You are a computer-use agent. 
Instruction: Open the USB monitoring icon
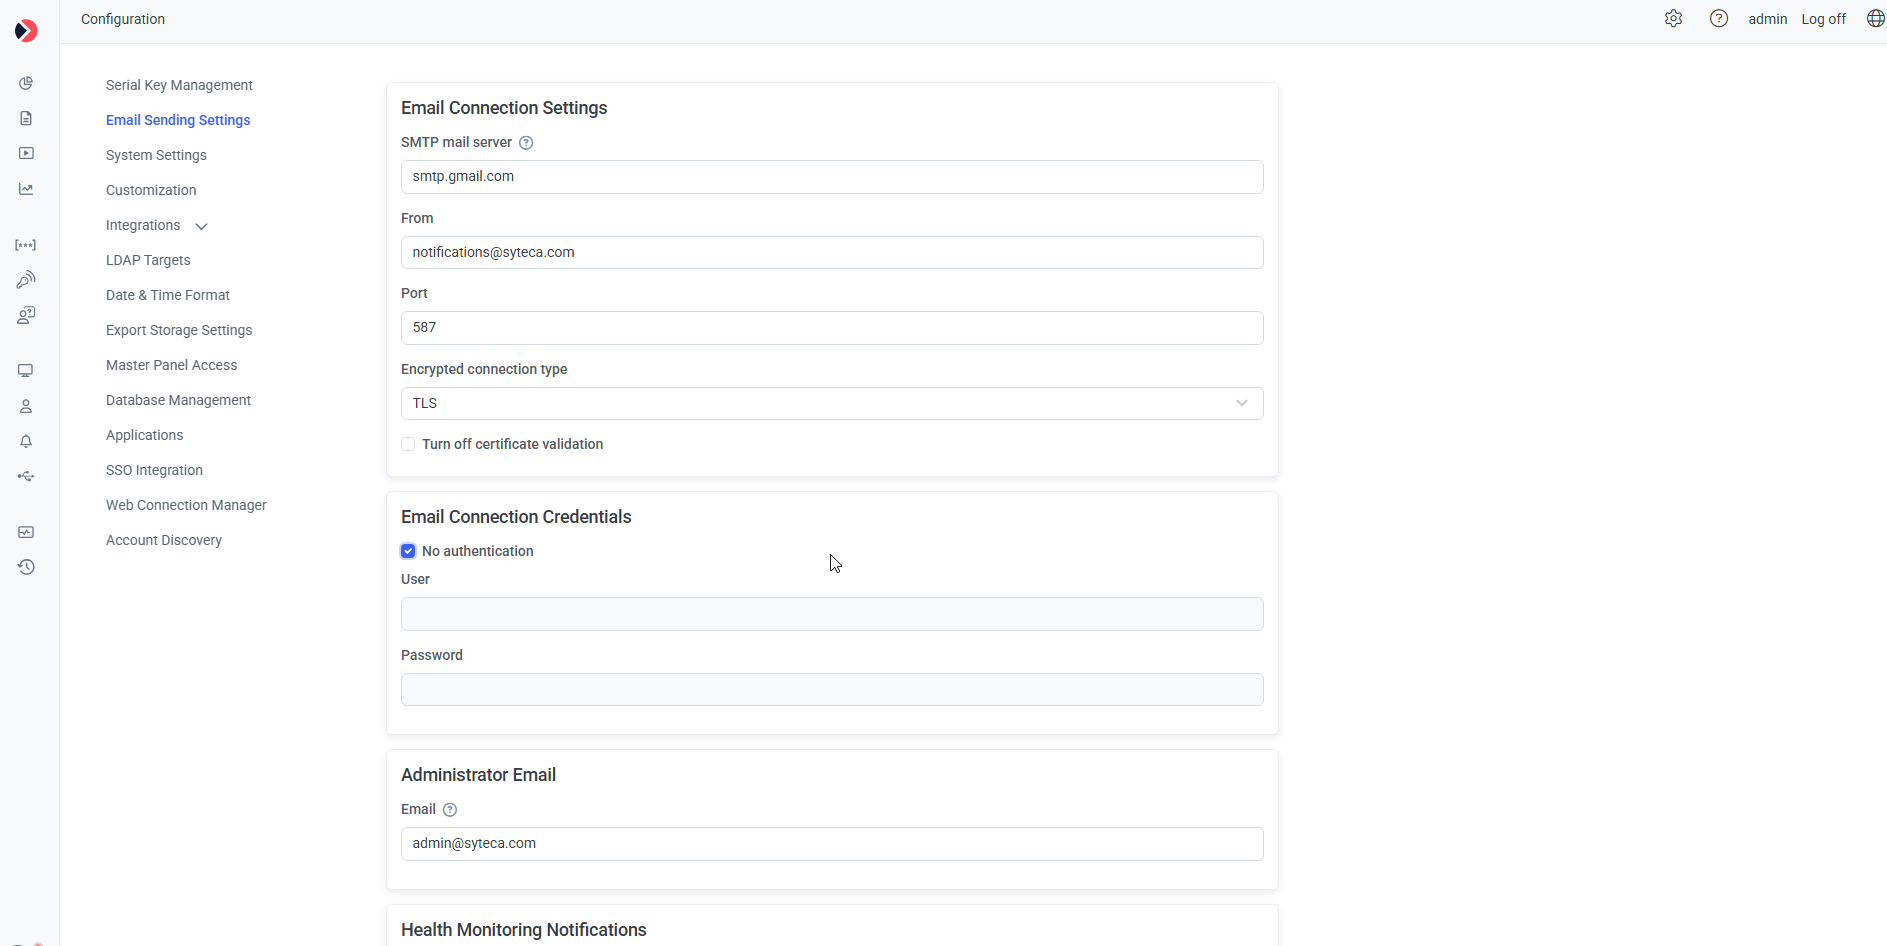click(26, 476)
